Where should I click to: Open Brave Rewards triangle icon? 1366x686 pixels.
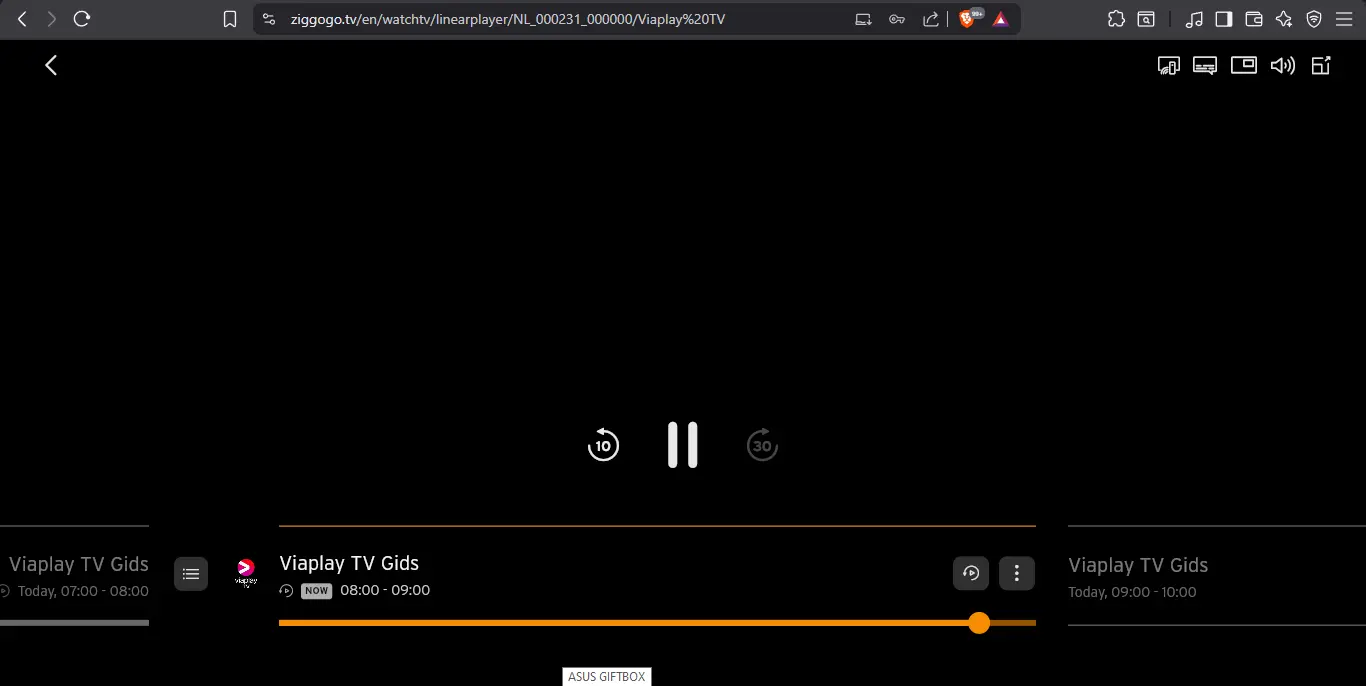[1000, 19]
